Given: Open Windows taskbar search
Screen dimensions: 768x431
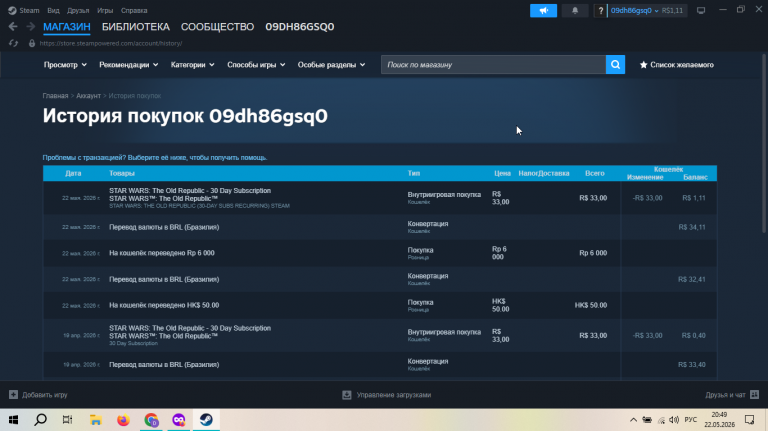Looking at the screenshot, I should [x=41, y=420].
